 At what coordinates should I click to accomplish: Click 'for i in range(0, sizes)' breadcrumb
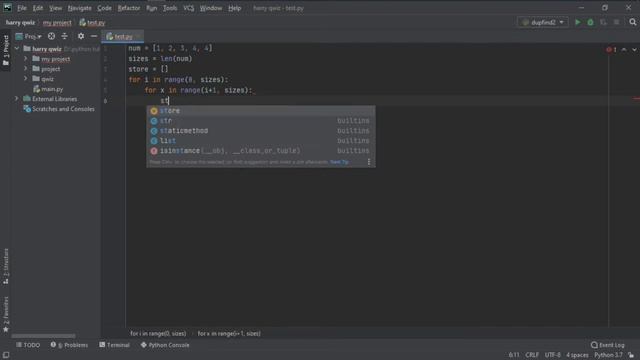[x=158, y=333]
